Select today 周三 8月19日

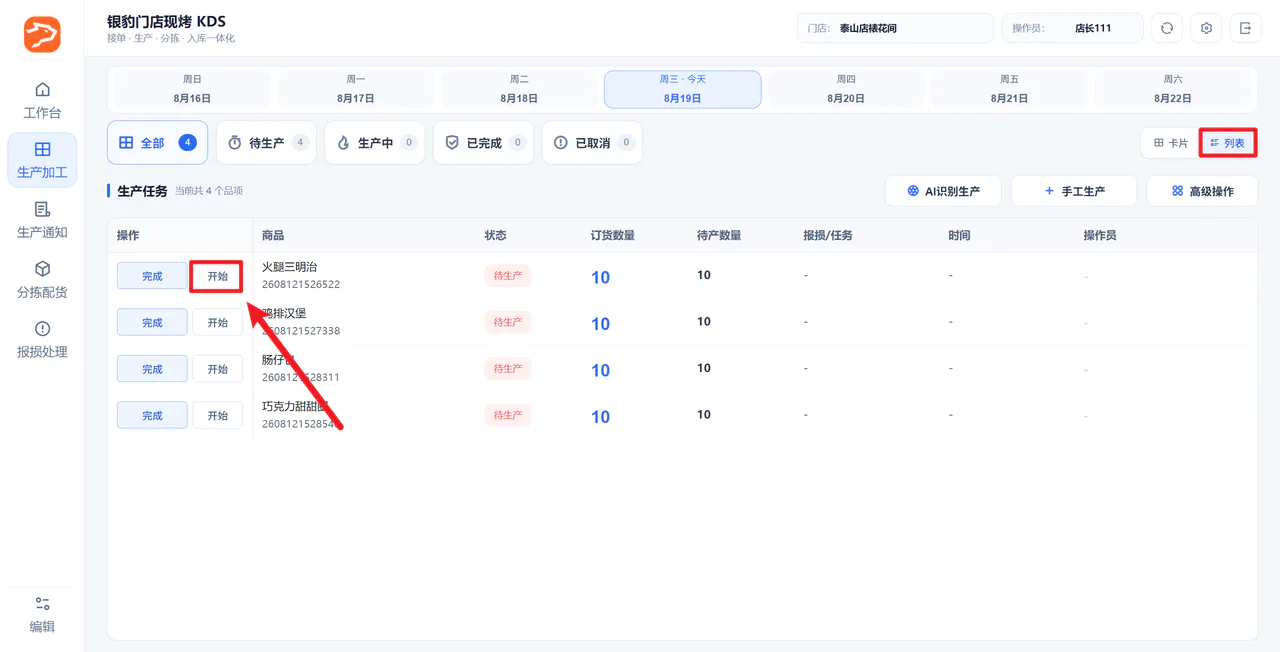pyautogui.click(x=682, y=89)
